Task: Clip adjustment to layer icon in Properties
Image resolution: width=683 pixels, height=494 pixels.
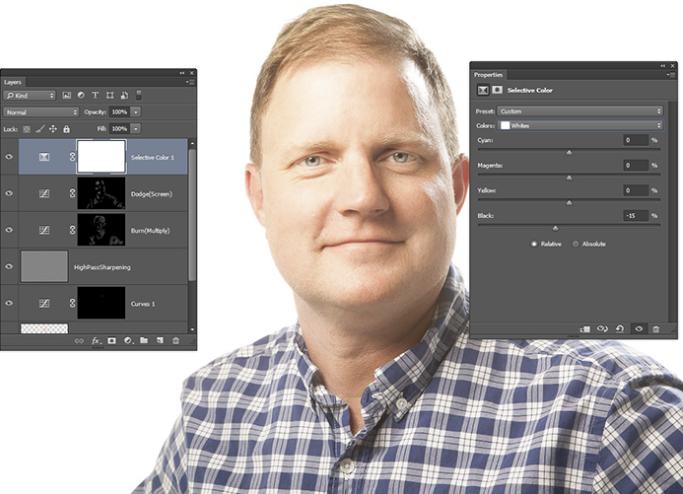Action: click(585, 329)
